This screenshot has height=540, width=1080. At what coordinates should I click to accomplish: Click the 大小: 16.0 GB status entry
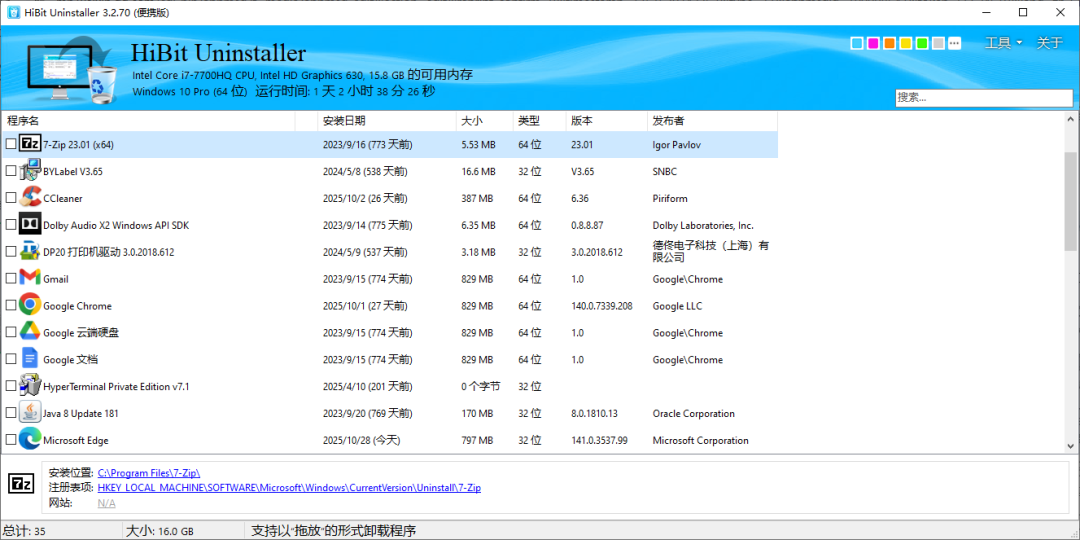point(160,531)
